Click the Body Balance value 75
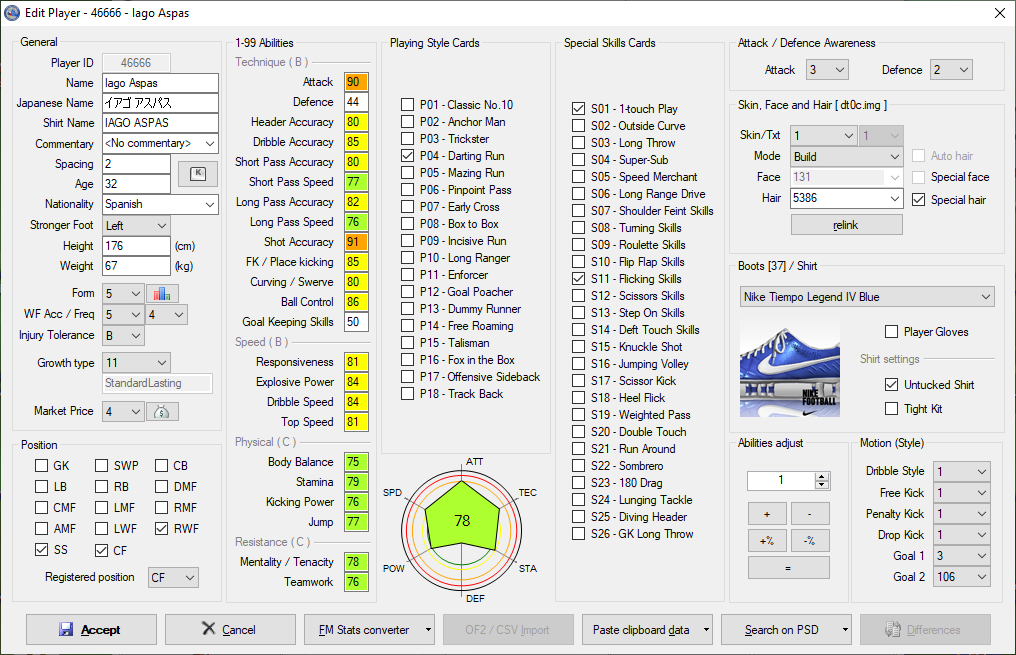 coord(356,462)
